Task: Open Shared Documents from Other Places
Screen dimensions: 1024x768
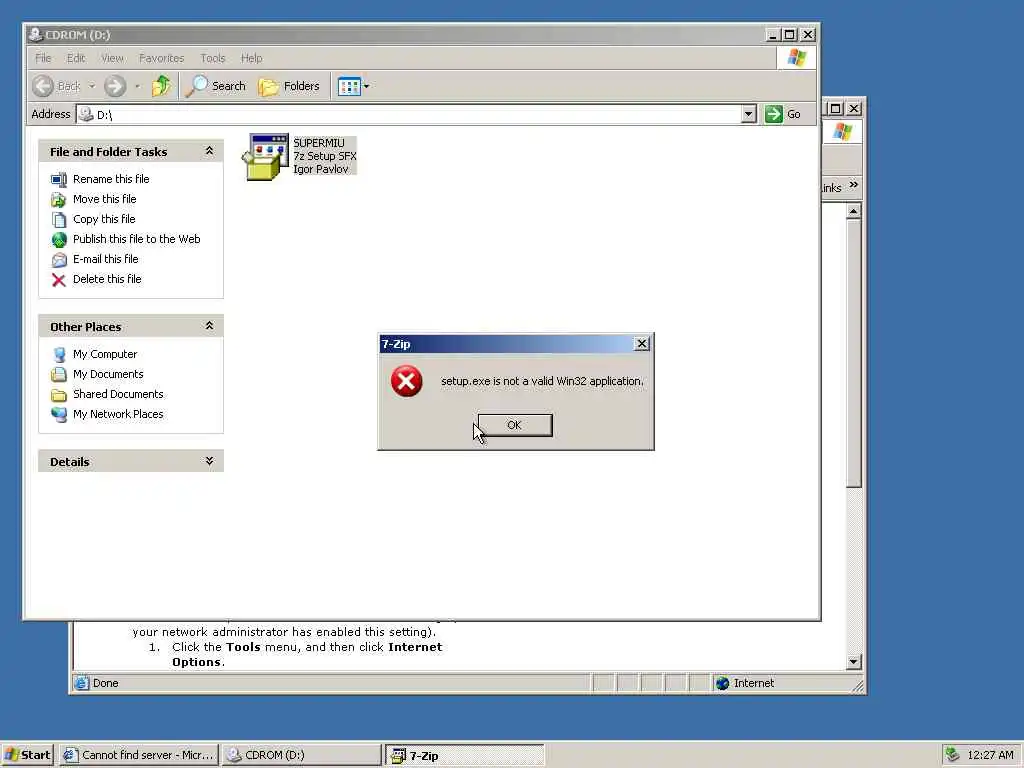Action: (118, 394)
